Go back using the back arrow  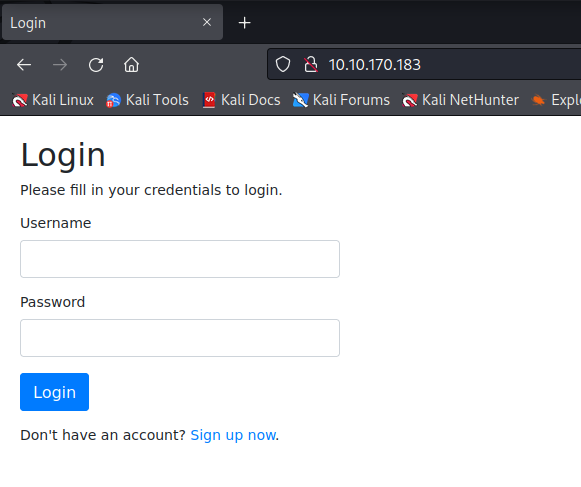click(x=24, y=65)
